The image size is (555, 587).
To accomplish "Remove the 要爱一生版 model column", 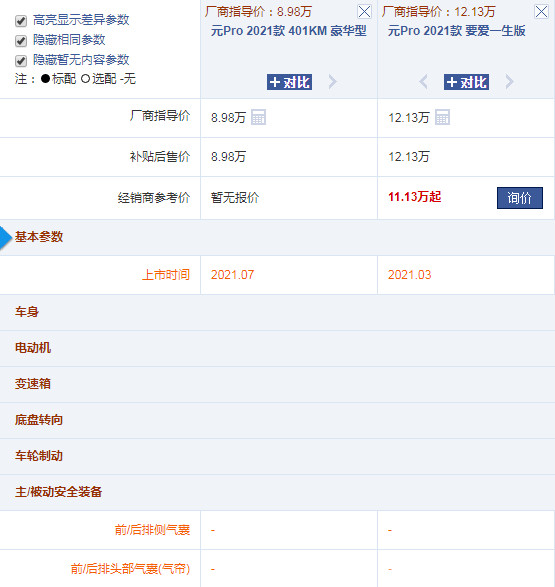I will [x=541, y=12].
